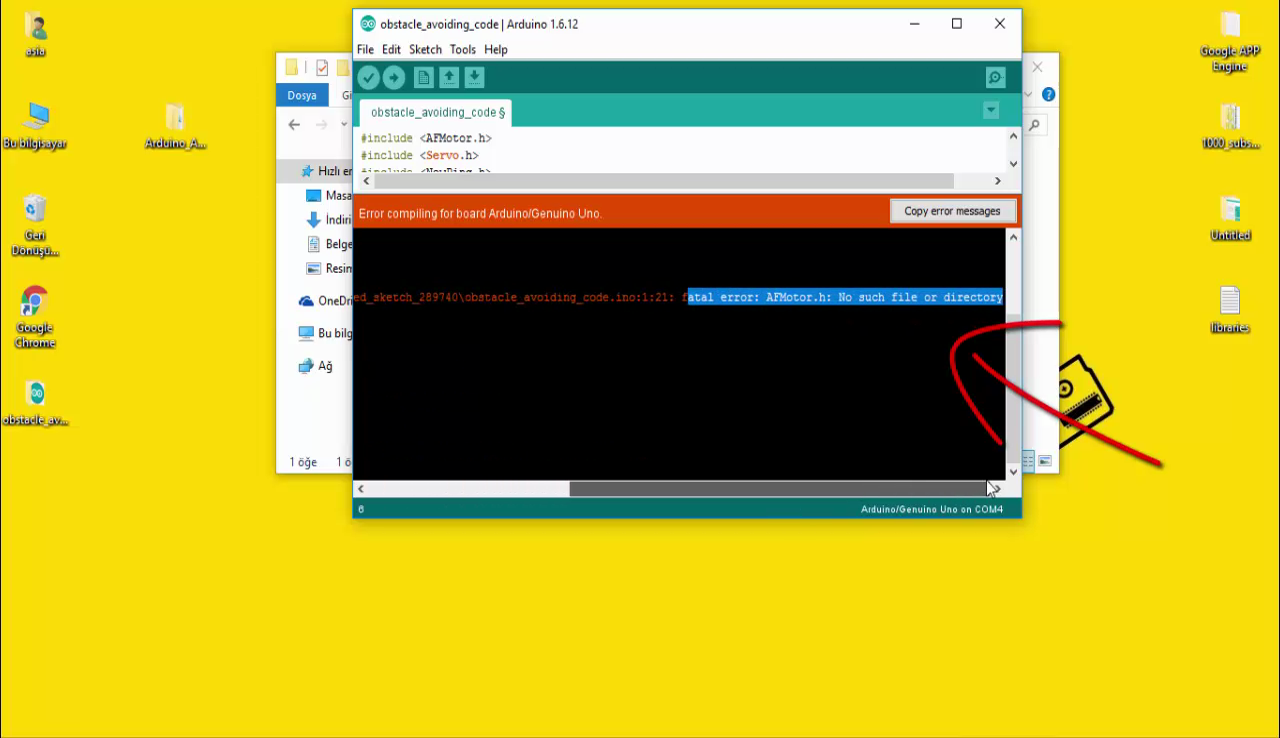1280x738 pixels.
Task: Open the Serial Monitor magnifier icon
Action: tap(995, 78)
